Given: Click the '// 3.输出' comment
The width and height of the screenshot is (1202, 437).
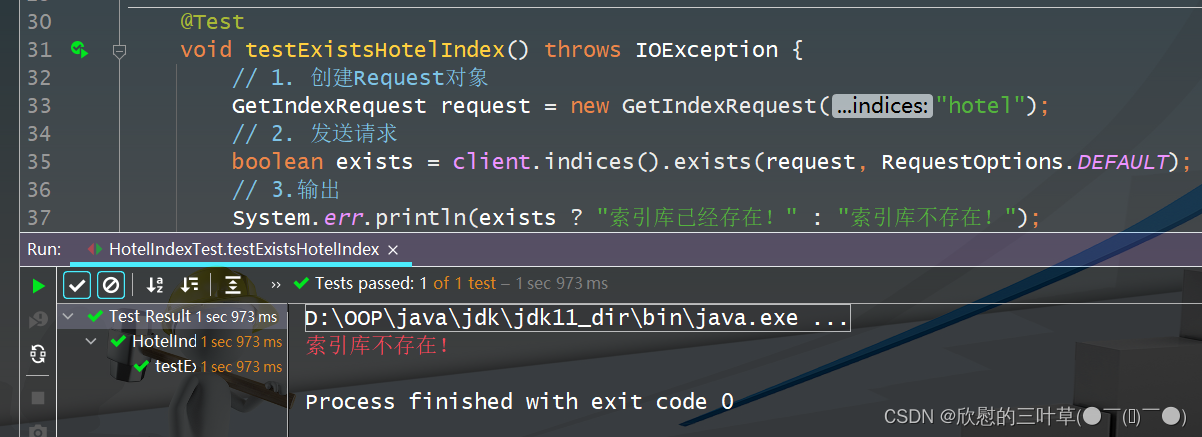Looking at the screenshot, I should (x=287, y=190).
